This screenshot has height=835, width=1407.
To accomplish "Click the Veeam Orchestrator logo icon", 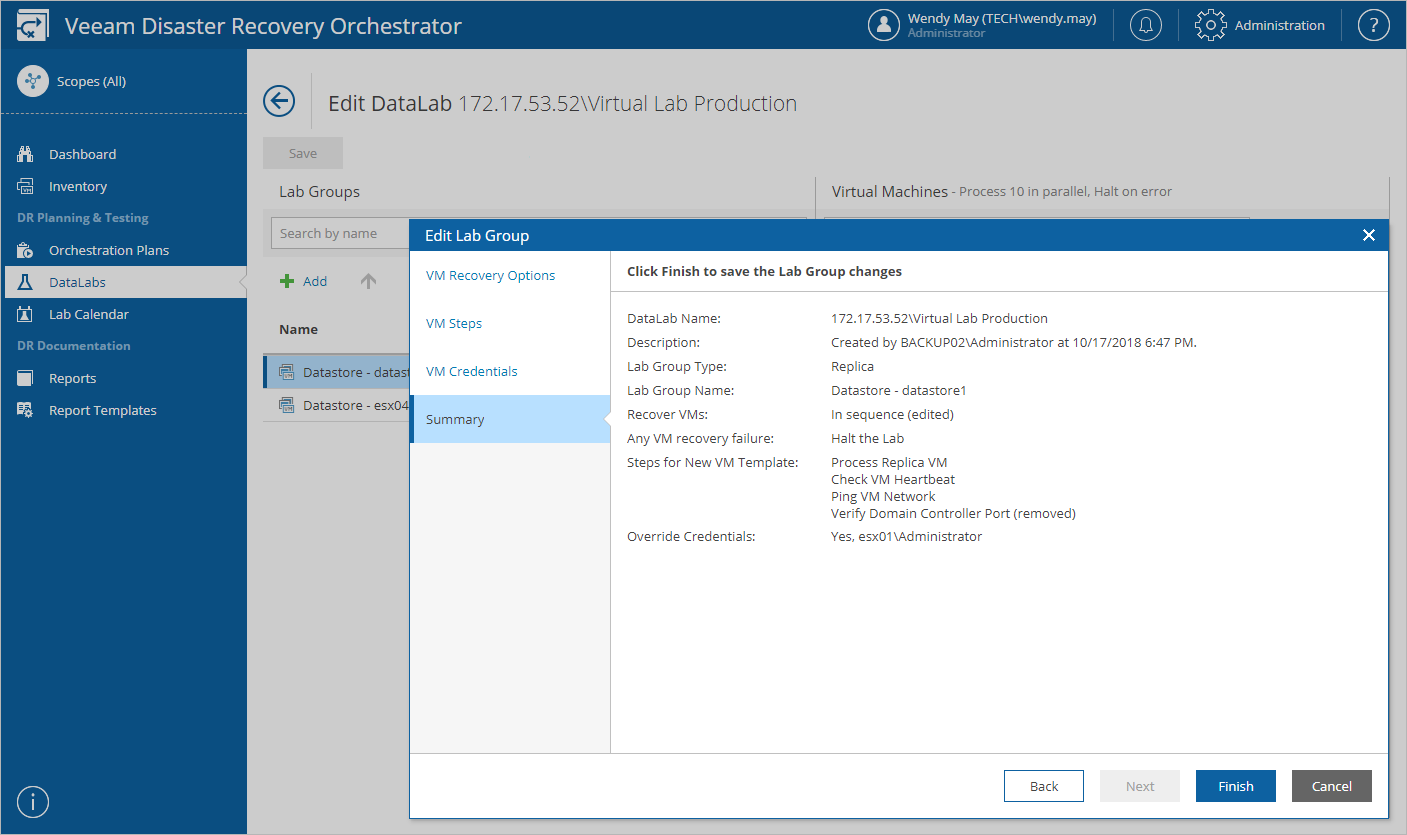I will [33, 26].
